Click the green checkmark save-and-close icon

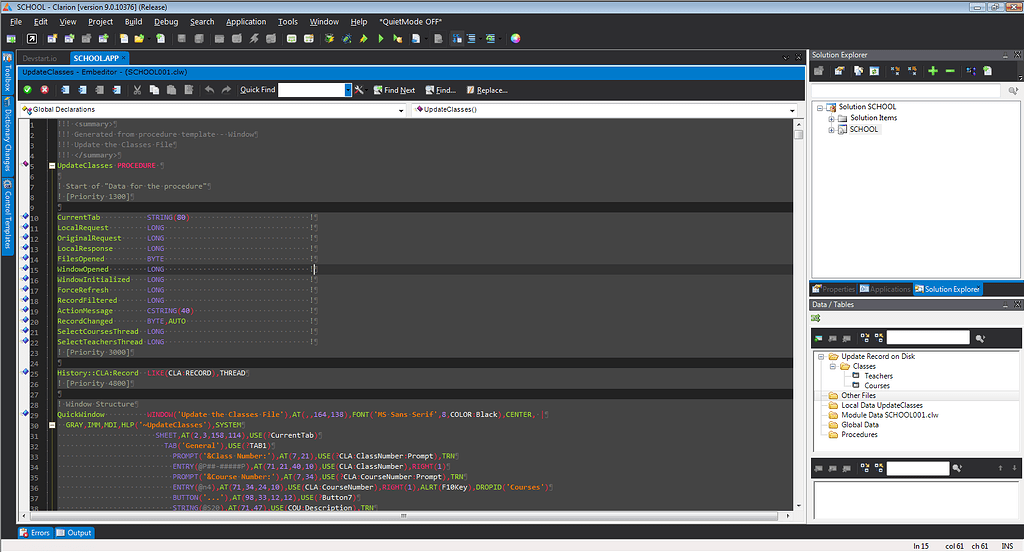[28, 90]
